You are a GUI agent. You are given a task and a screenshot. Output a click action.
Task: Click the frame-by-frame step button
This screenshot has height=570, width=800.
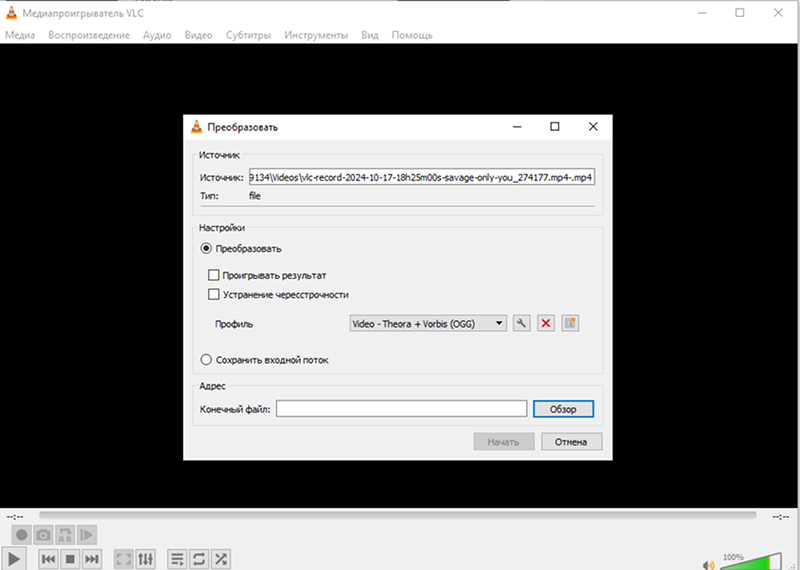coord(87,535)
